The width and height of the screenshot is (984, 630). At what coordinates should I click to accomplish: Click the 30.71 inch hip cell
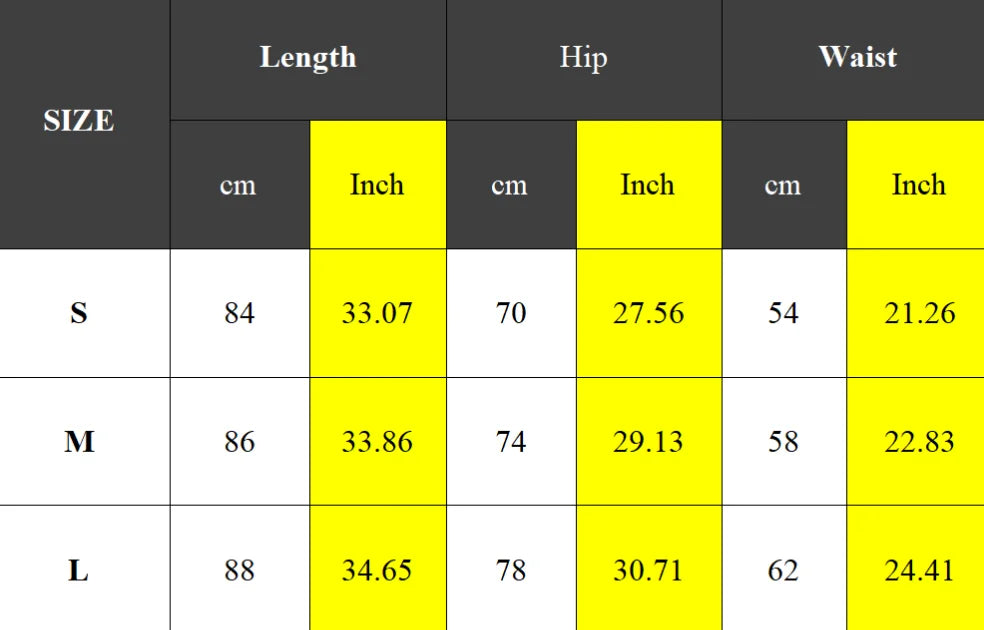648,571
